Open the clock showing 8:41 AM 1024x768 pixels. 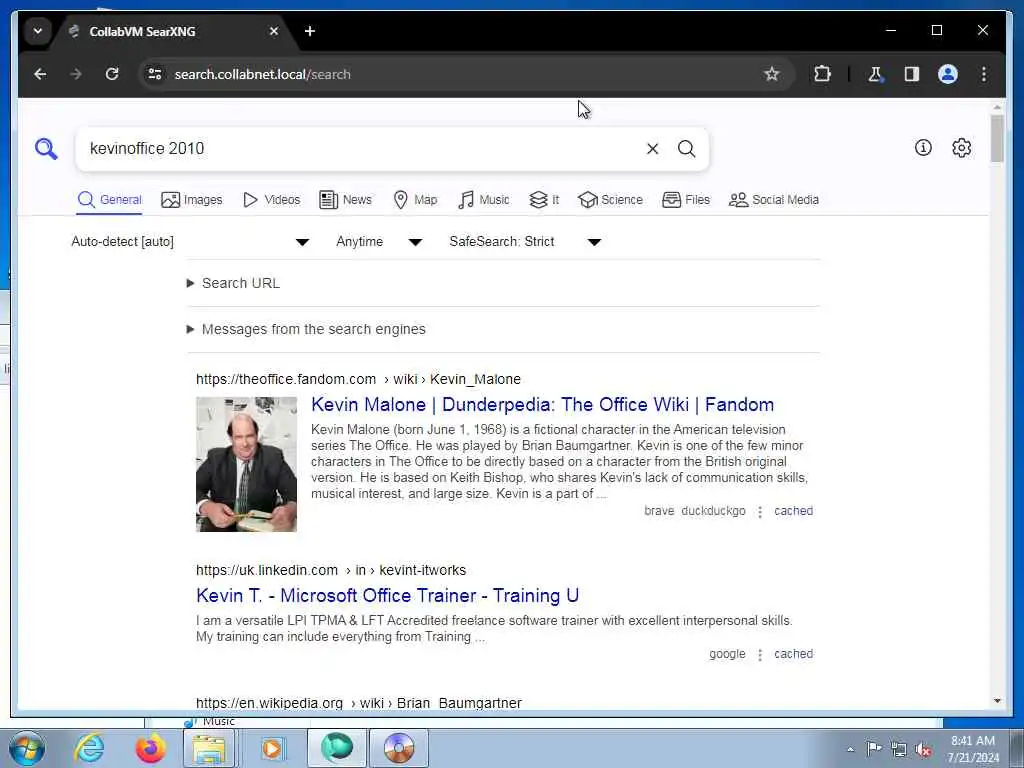click(973, 749)
